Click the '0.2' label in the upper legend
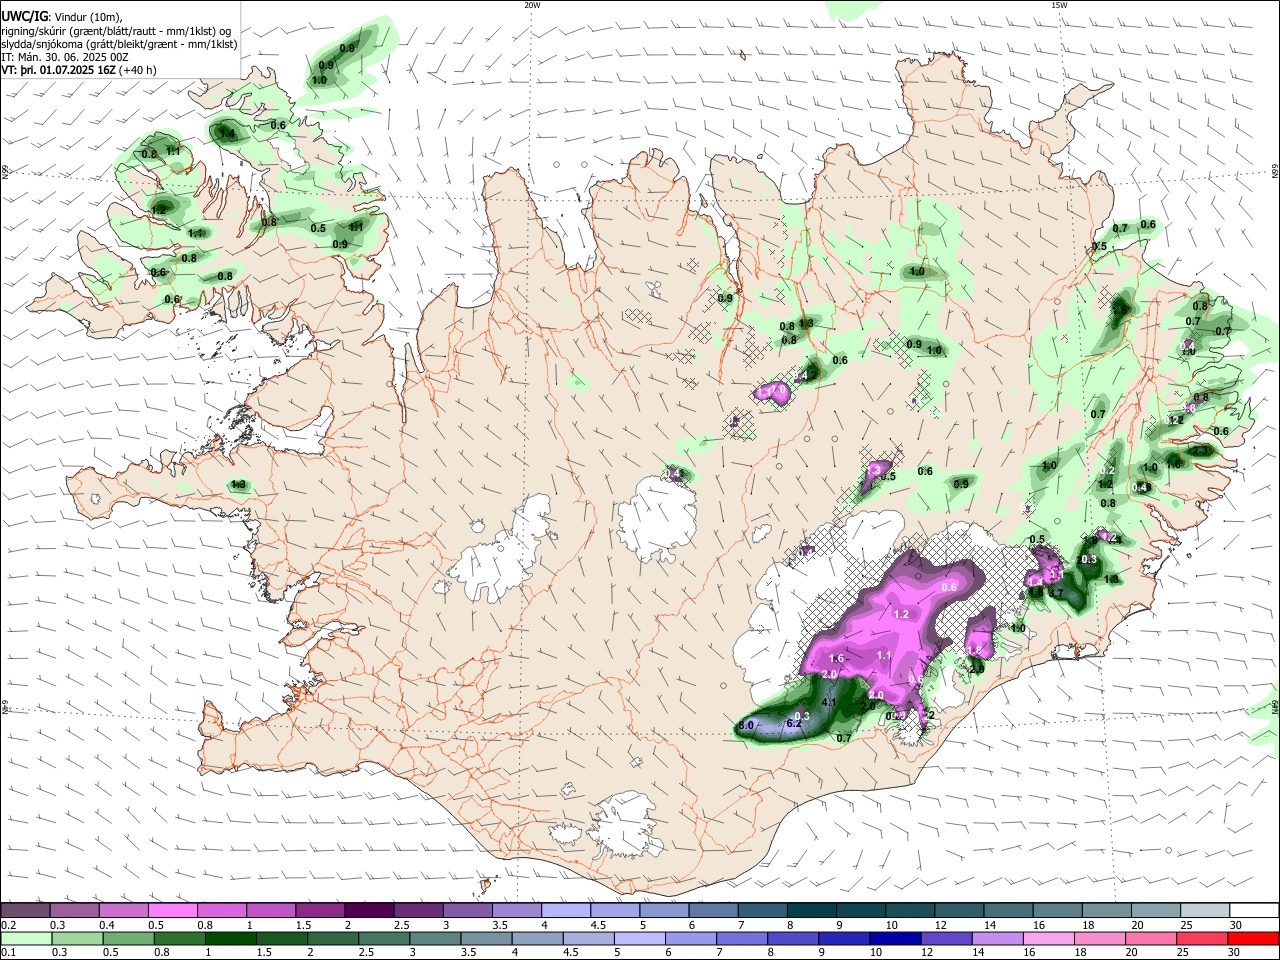The image size is (1280, 960). [x=9, y=924]
